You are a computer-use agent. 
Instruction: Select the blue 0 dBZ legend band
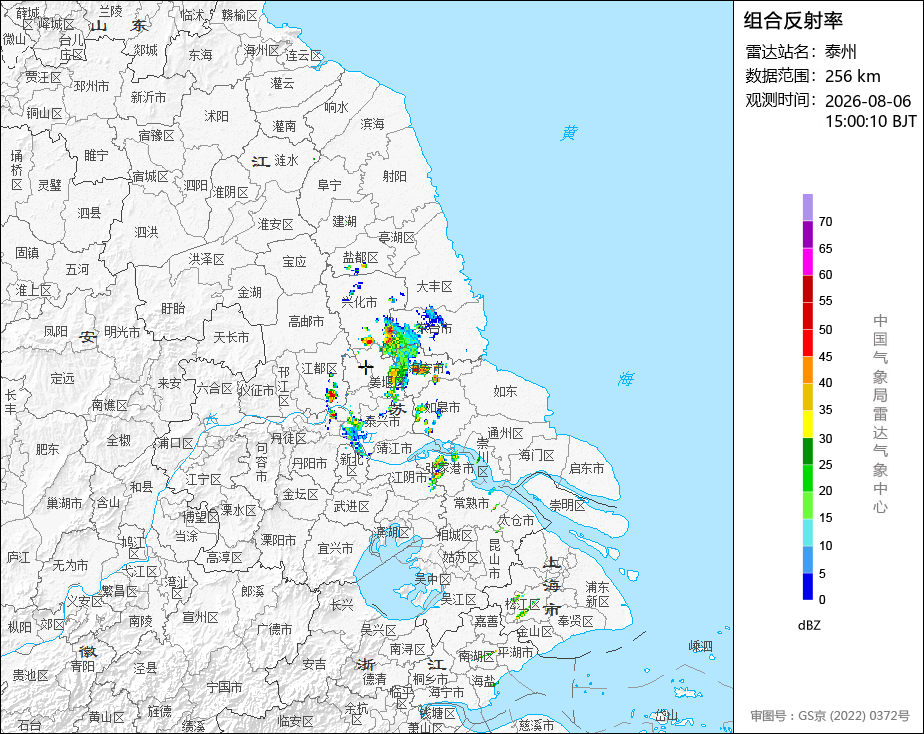[x=807, y=586]
